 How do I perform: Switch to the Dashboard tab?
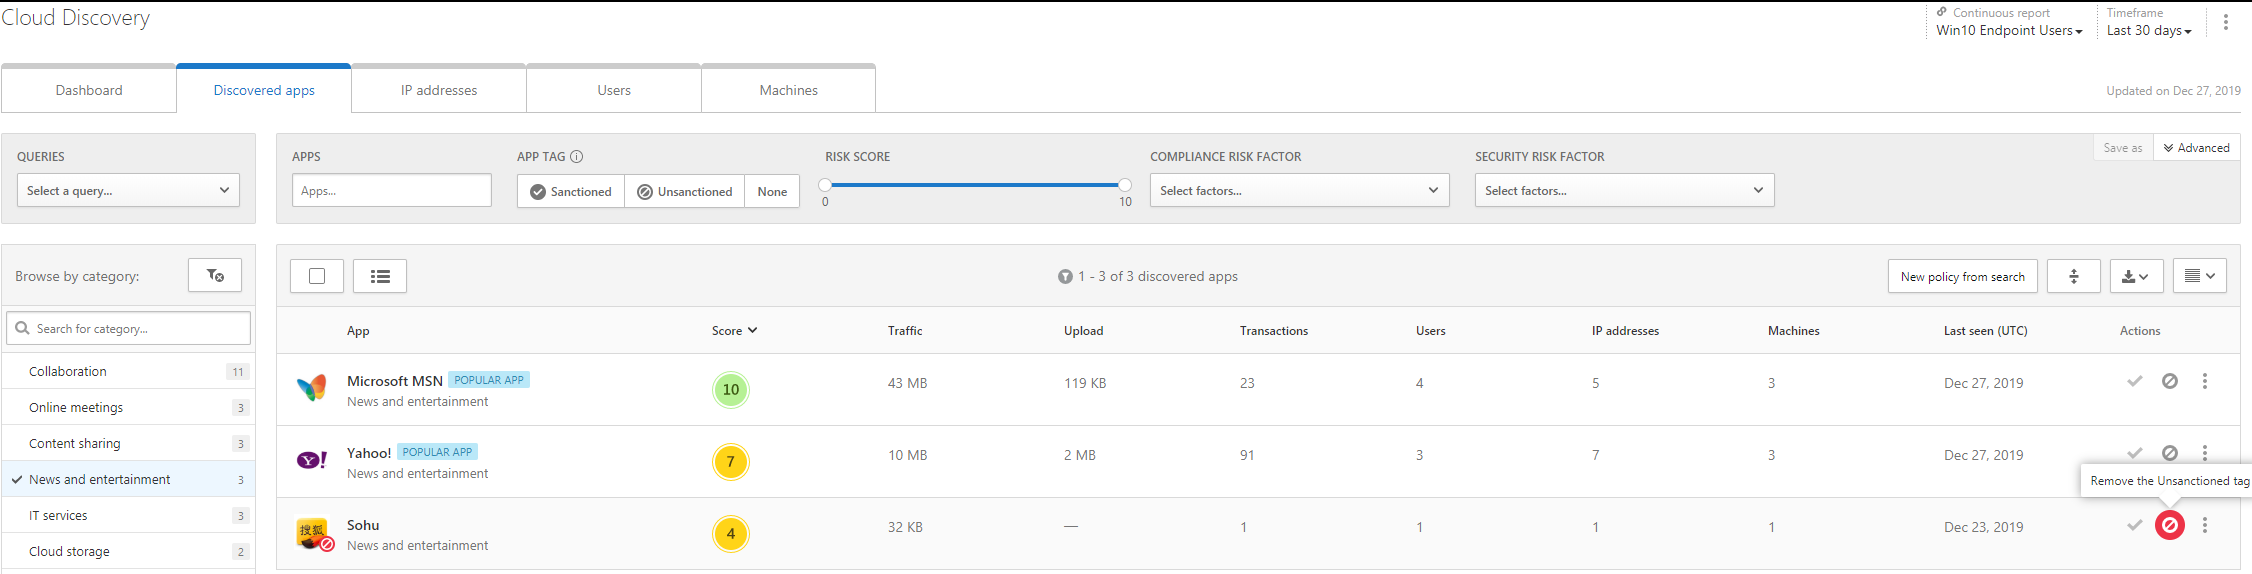[x=89, y=90]
